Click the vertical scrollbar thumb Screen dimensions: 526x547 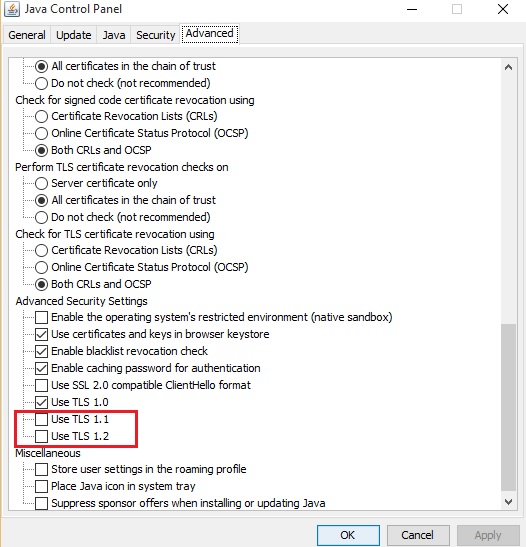click(508, 407)
